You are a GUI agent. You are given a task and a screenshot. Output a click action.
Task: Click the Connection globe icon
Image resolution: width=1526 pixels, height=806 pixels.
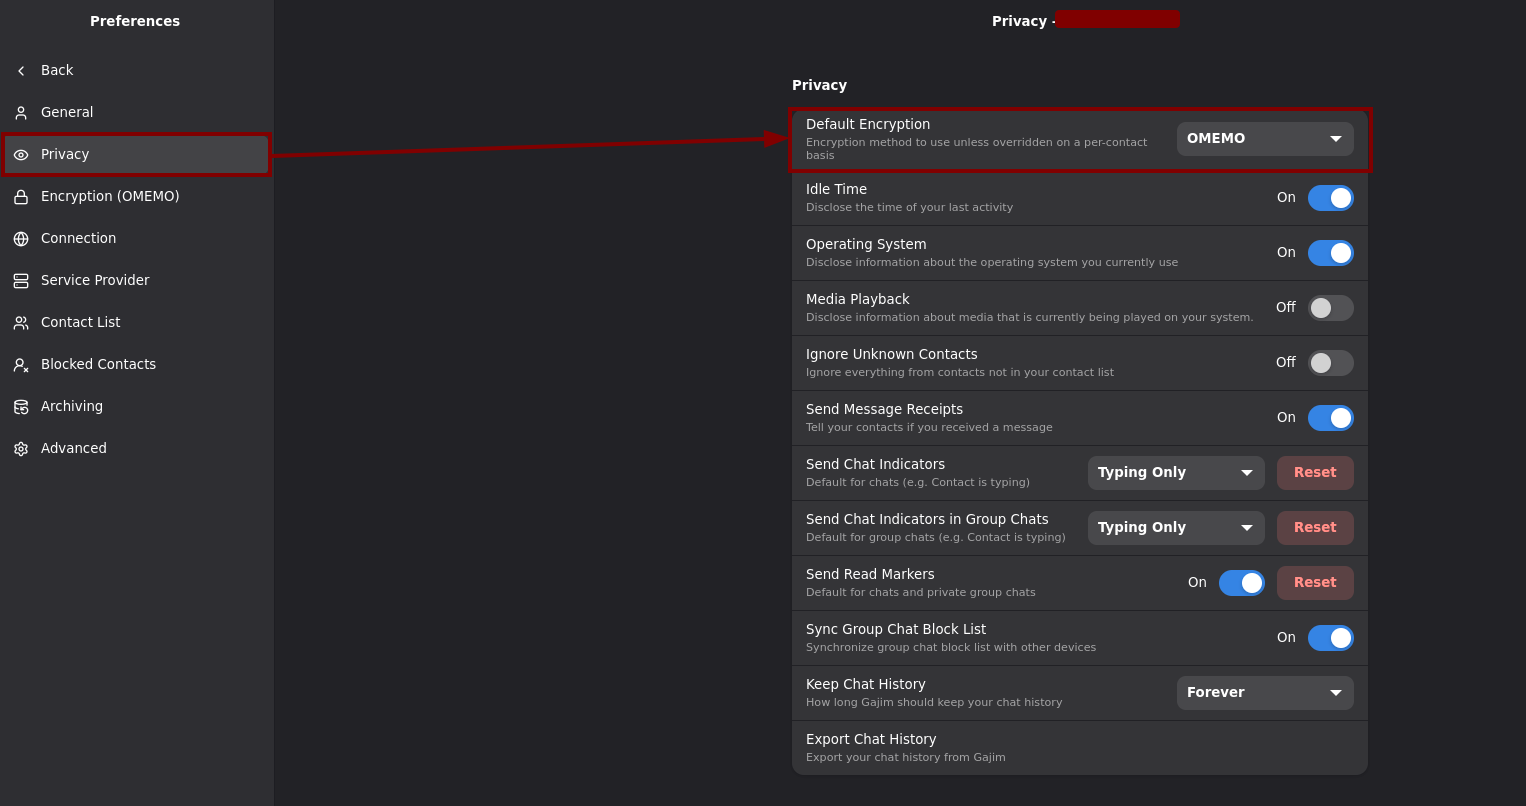point(21,239)
